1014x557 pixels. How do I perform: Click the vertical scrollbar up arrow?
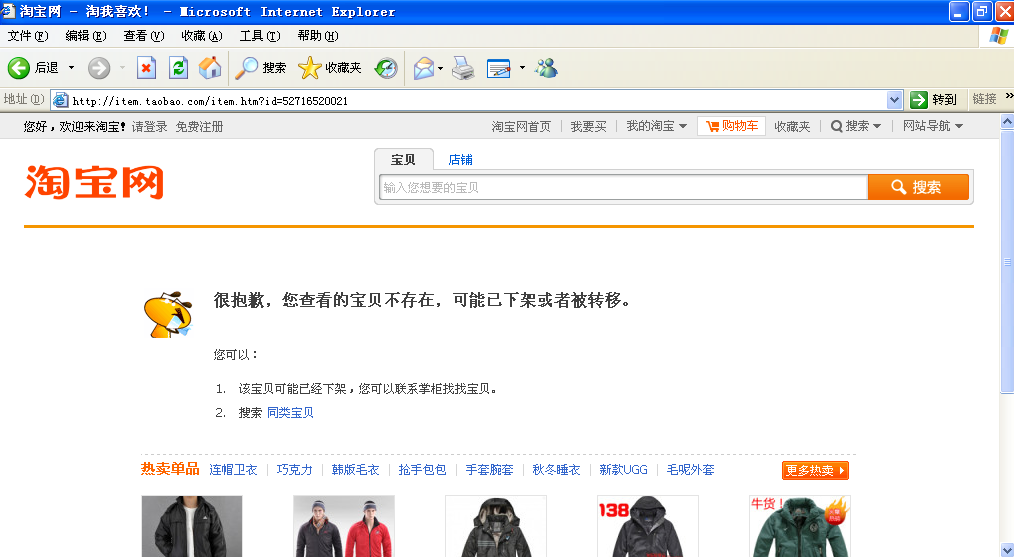(x=1007, y=121)
